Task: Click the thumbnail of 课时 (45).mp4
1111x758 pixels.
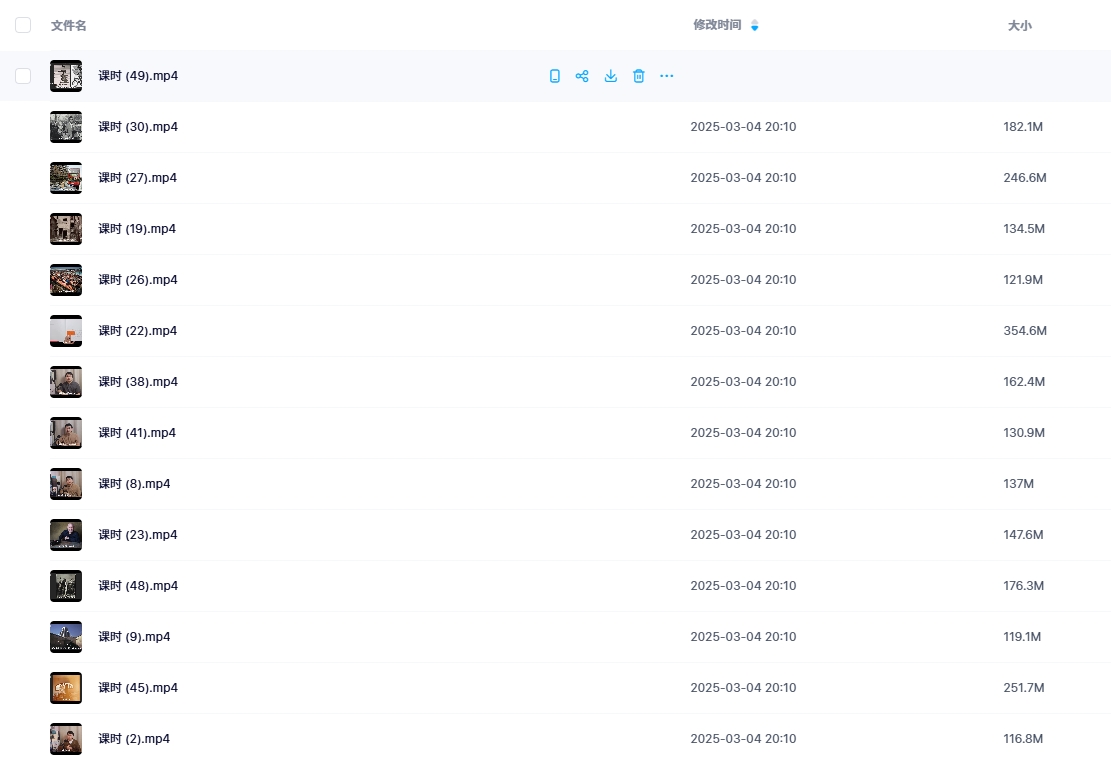Action: pos(66,688)
